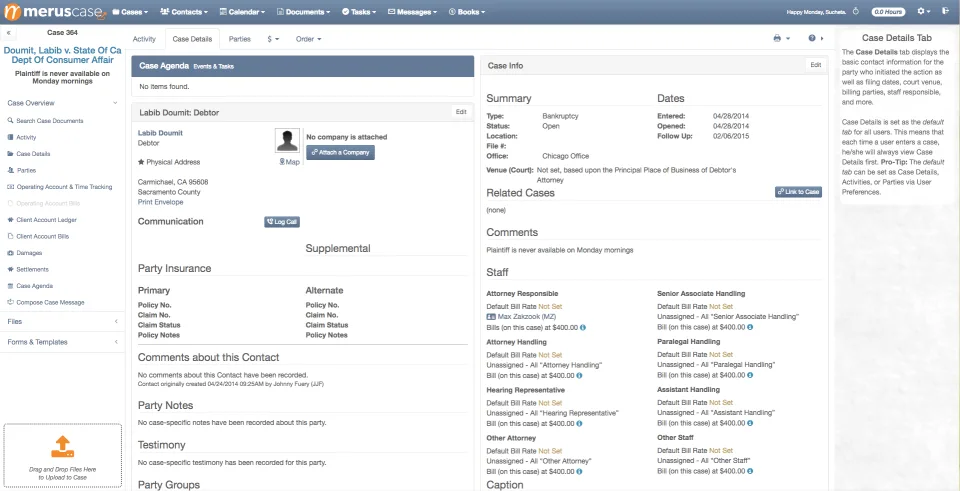Open Map for the physical address
The height and width of the screenshot is (491, 960).
coord(290,162)
